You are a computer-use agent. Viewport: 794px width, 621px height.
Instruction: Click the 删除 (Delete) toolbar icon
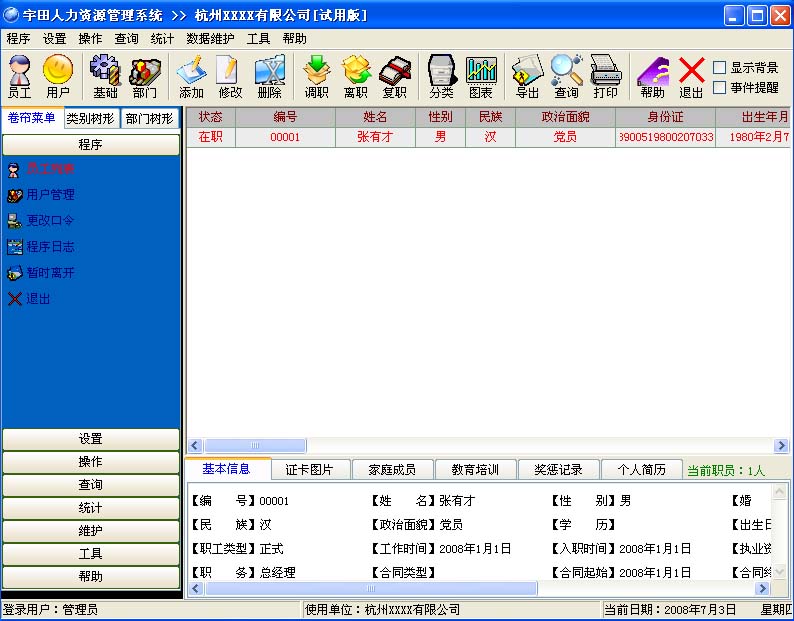pos(269,76)
